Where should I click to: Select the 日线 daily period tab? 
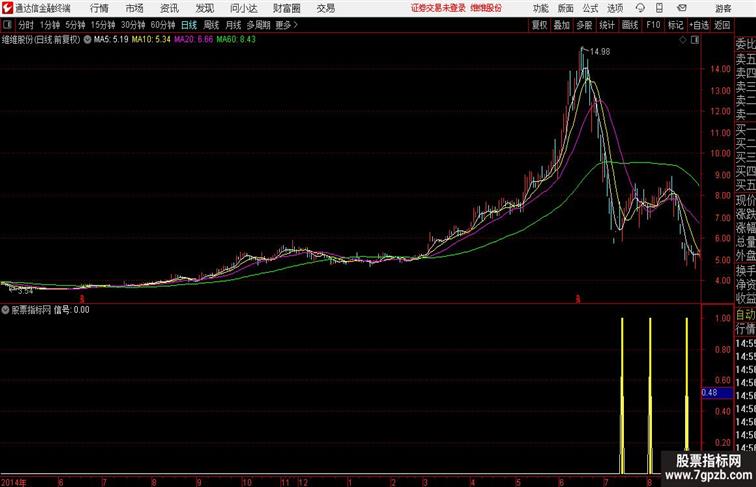[189, 25]
